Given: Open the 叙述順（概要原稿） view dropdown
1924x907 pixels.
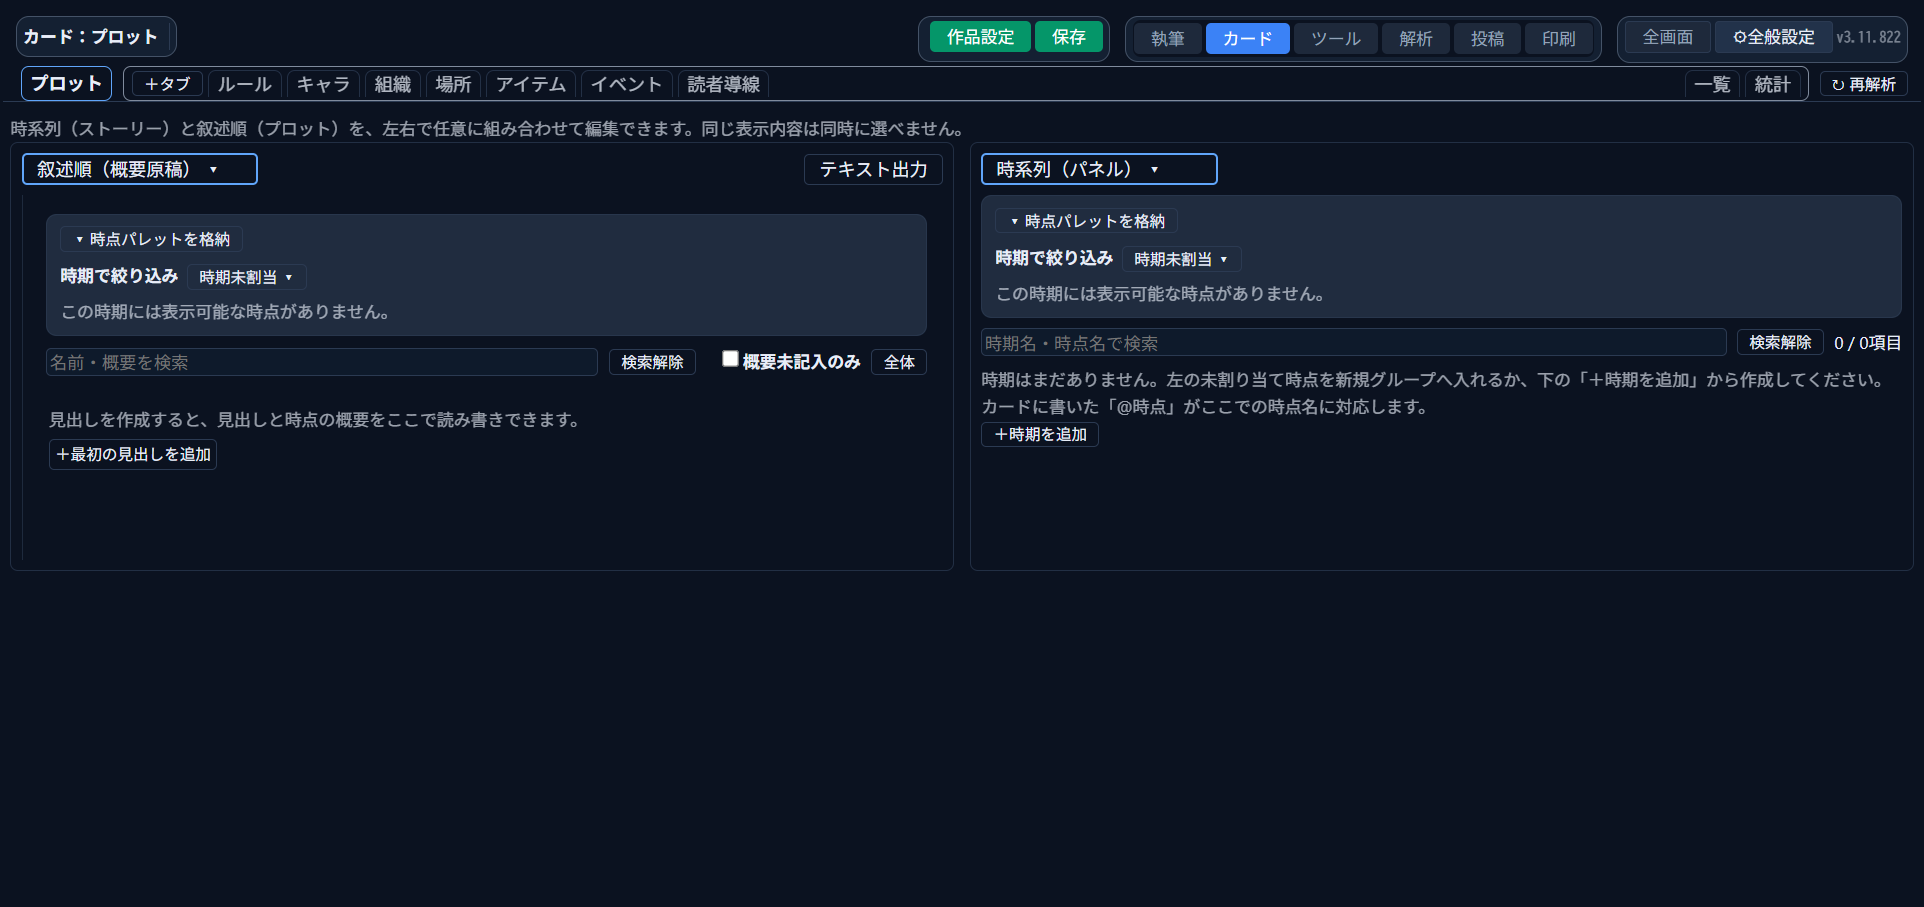Looking at the screenshot, I should 140,169.
